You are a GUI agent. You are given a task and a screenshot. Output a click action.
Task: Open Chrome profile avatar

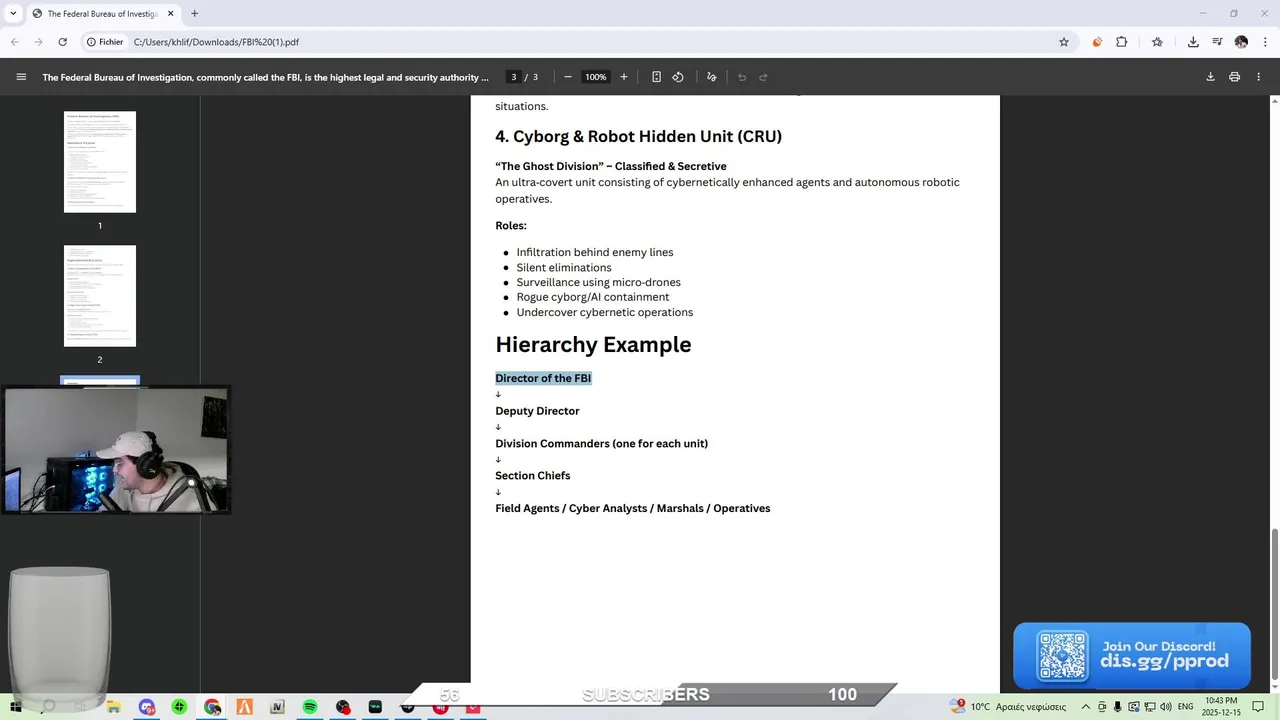click(1241, 42)
